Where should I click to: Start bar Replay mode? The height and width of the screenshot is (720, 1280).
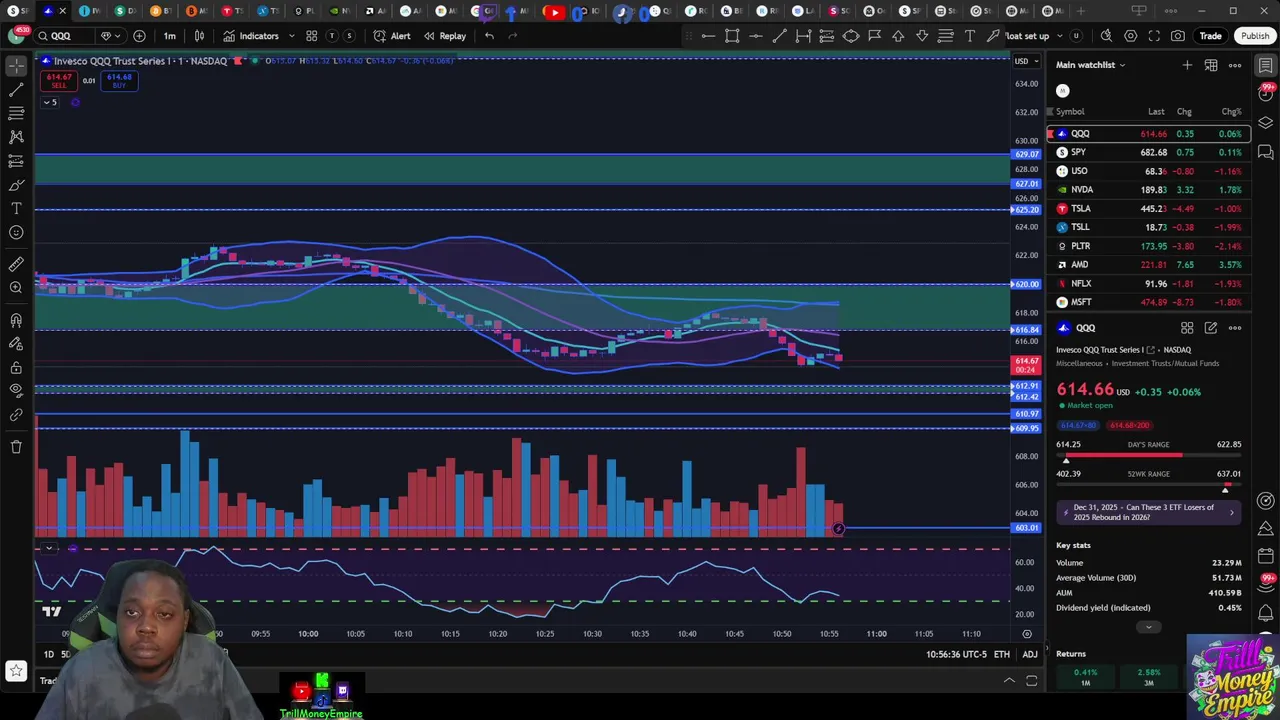coord(444,36)
